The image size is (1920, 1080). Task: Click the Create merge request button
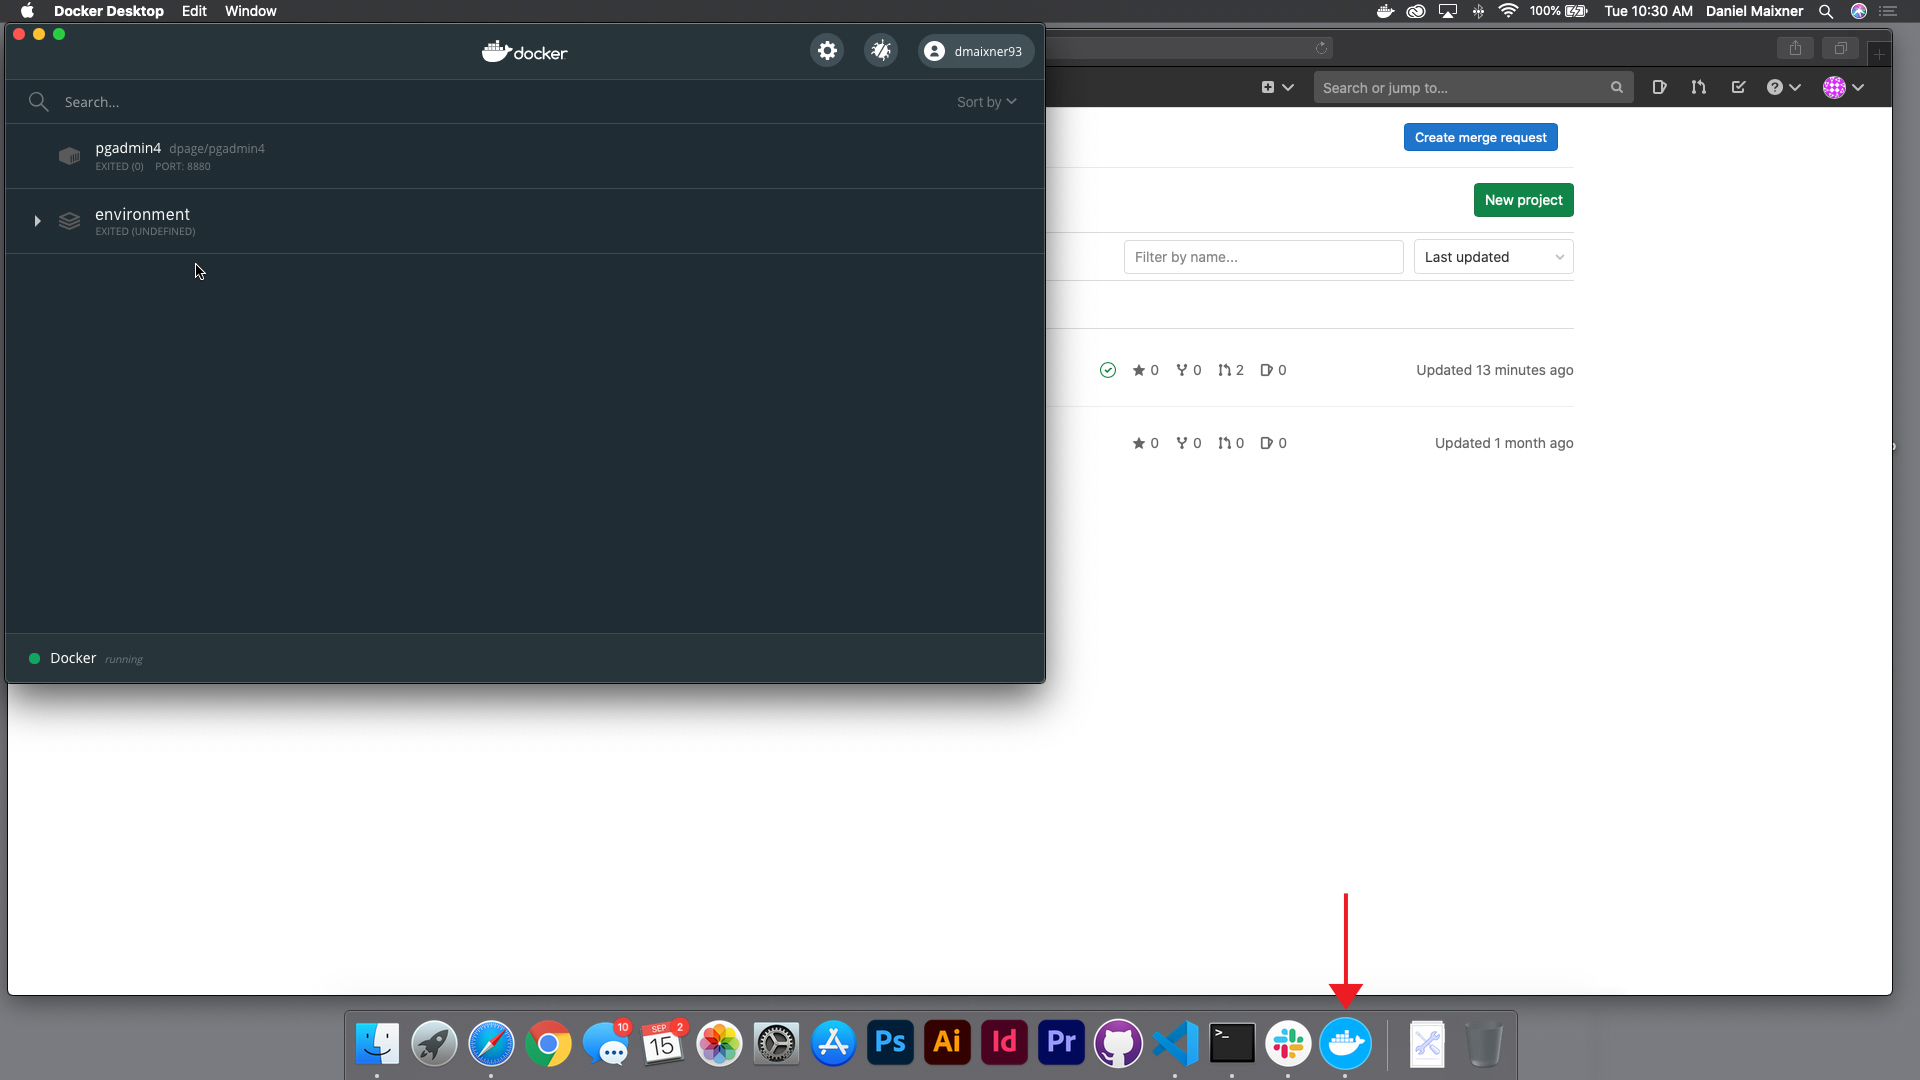tap(1480, 137)
